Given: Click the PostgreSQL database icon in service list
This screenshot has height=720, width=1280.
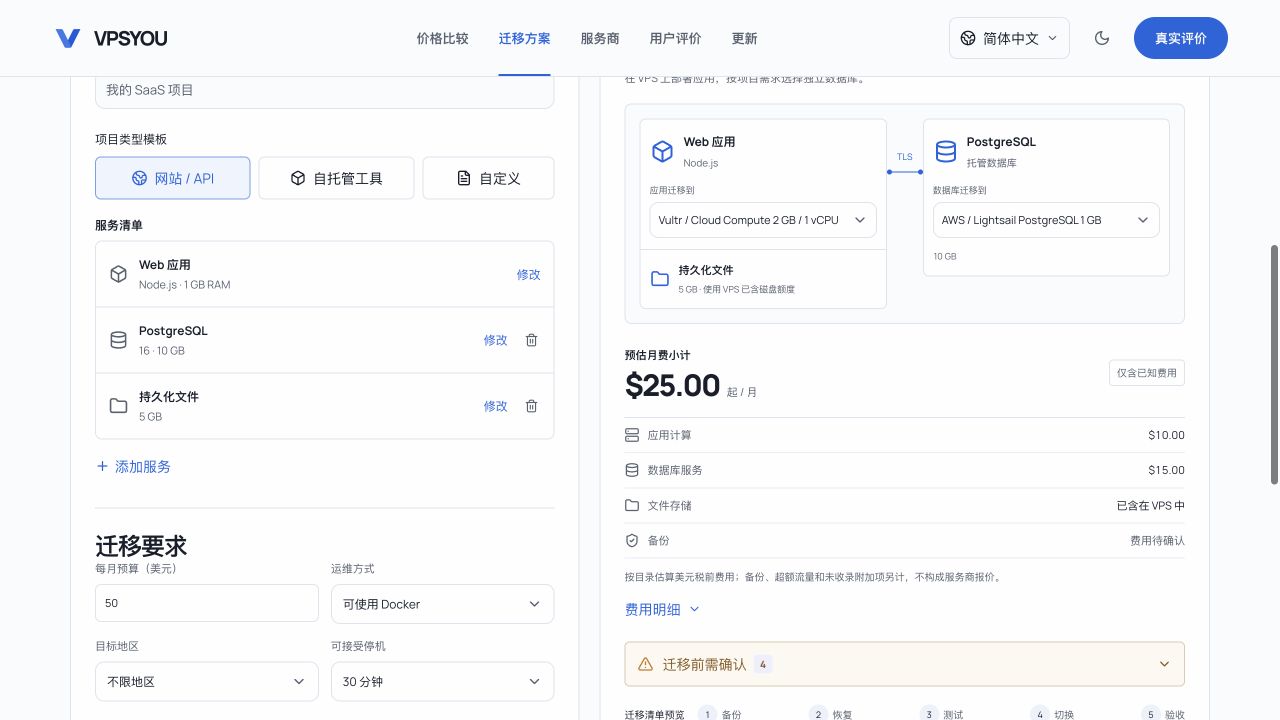Looking at the screenshot, I should (118, 340).
